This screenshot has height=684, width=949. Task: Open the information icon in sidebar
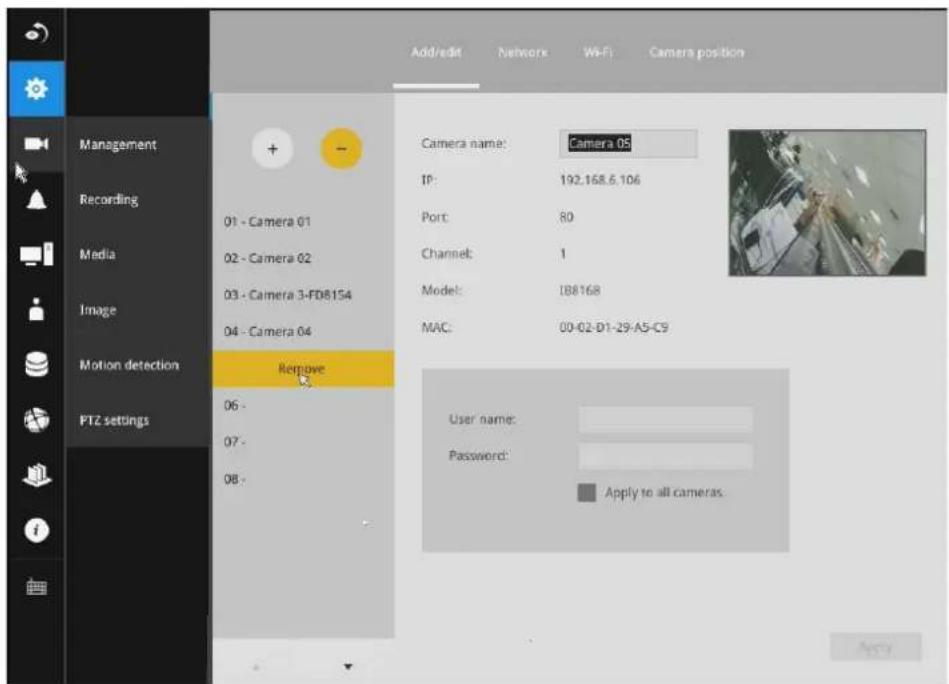[36, 530]
